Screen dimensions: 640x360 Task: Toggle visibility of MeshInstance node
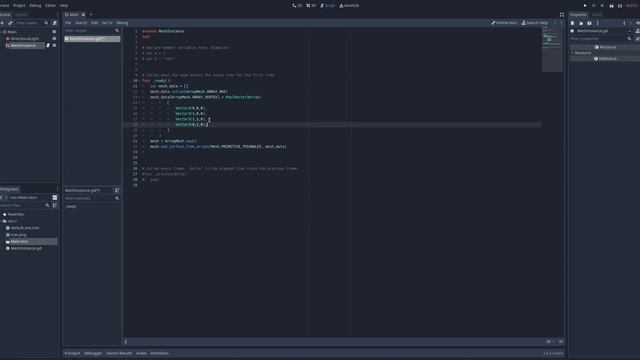pos(54,46)
